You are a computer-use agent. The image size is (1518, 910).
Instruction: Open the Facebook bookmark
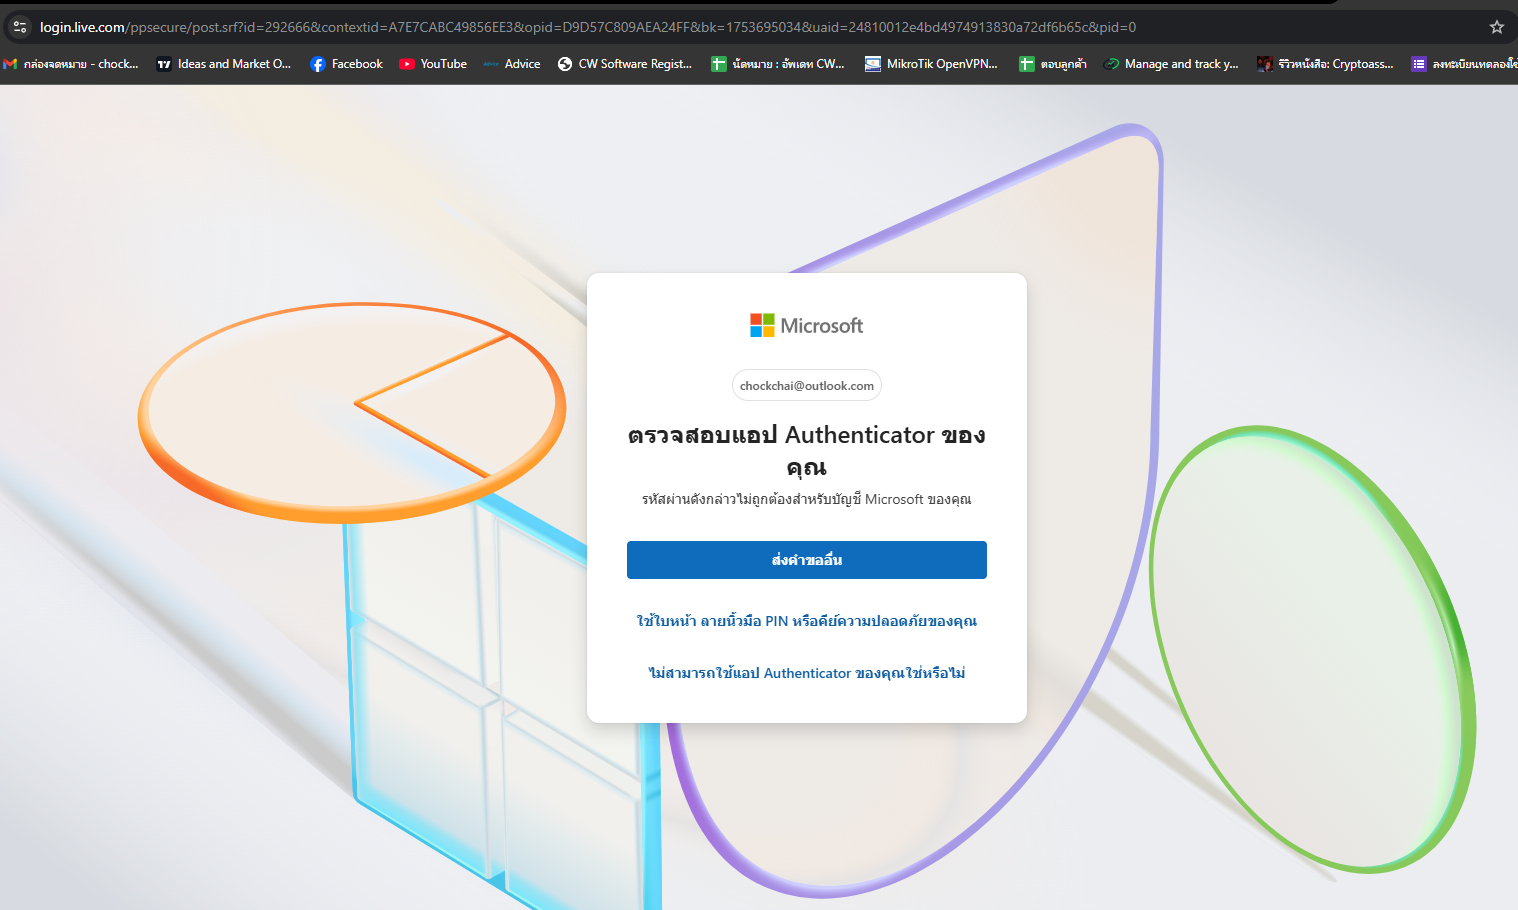point(347,64)
